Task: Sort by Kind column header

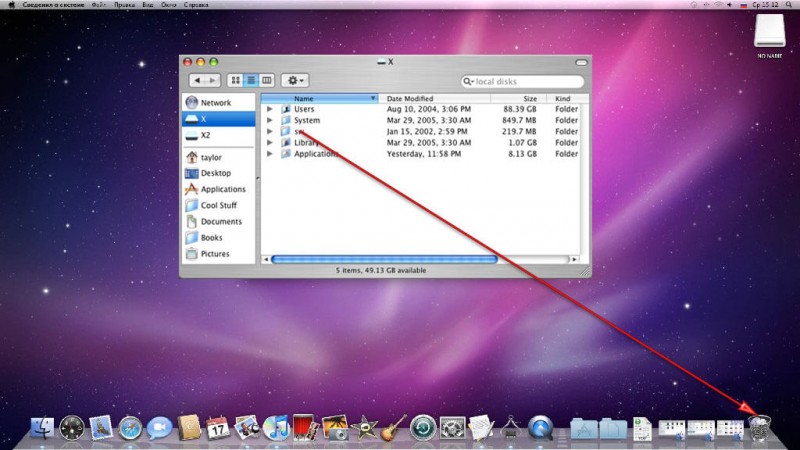Action: click(567, 98)
